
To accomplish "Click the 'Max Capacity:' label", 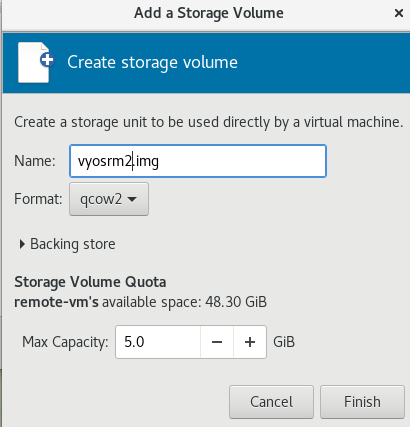I will (x=65, y=342).
